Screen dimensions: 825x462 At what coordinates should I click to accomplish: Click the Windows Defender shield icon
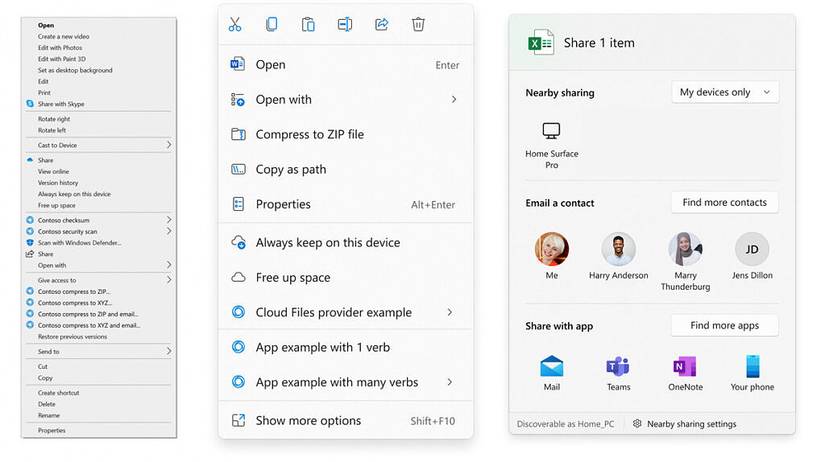pos(30,243)
